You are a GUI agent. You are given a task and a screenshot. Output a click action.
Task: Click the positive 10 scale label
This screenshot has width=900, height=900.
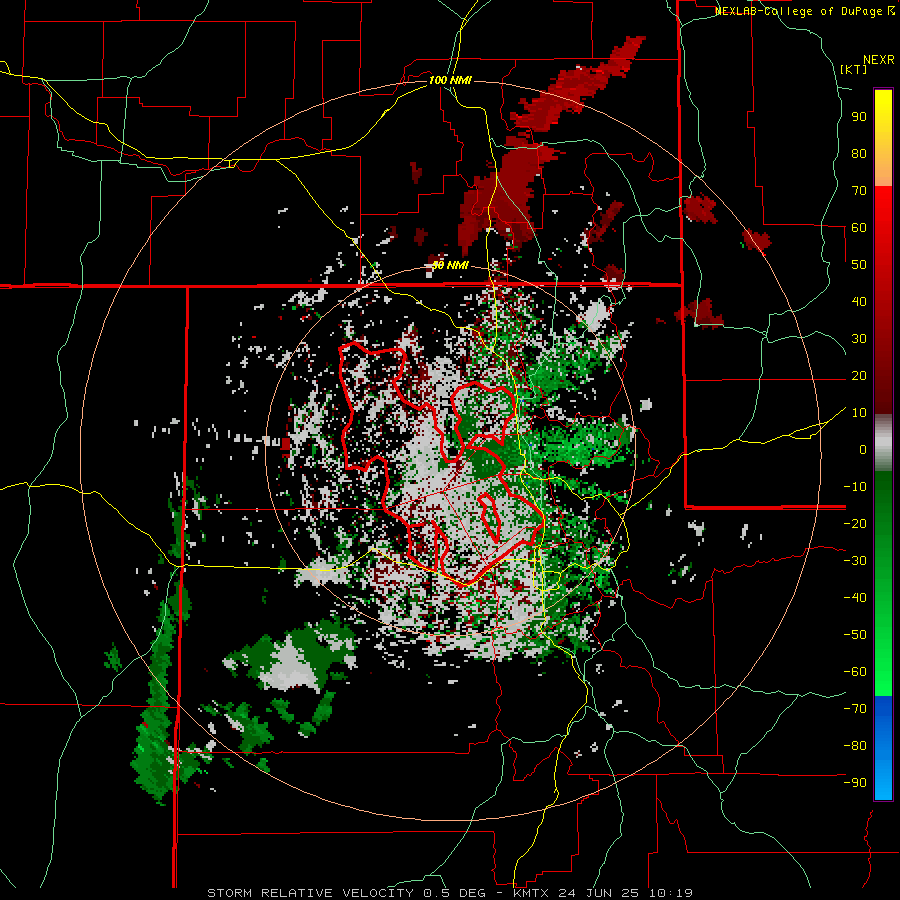click(x=859, y=413)
